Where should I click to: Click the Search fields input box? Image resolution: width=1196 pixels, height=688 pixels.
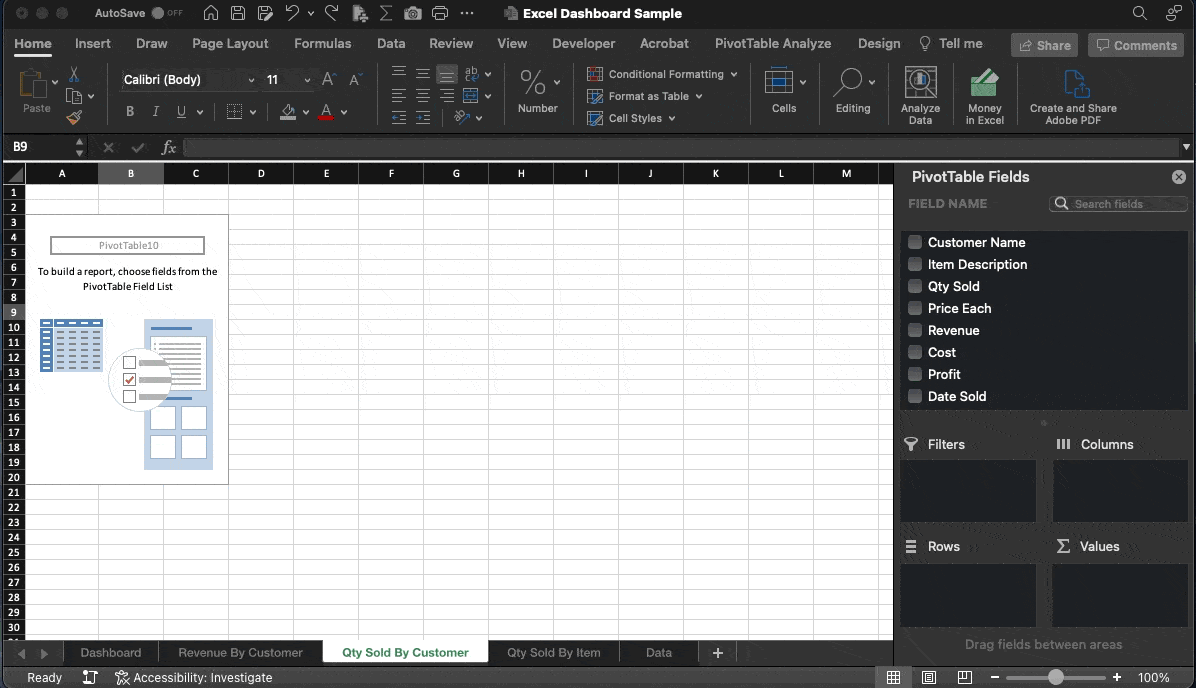(x=1120, y=203)
